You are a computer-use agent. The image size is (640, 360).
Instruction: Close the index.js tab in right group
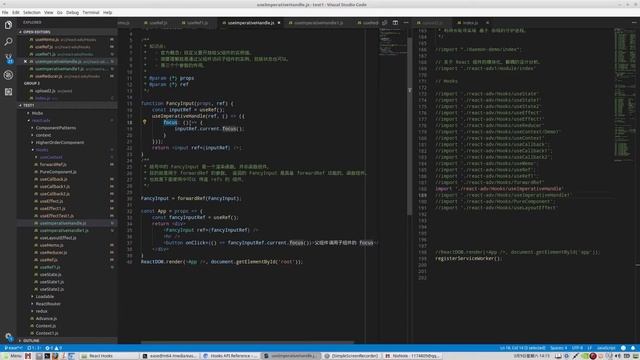[x=487, y=23]
